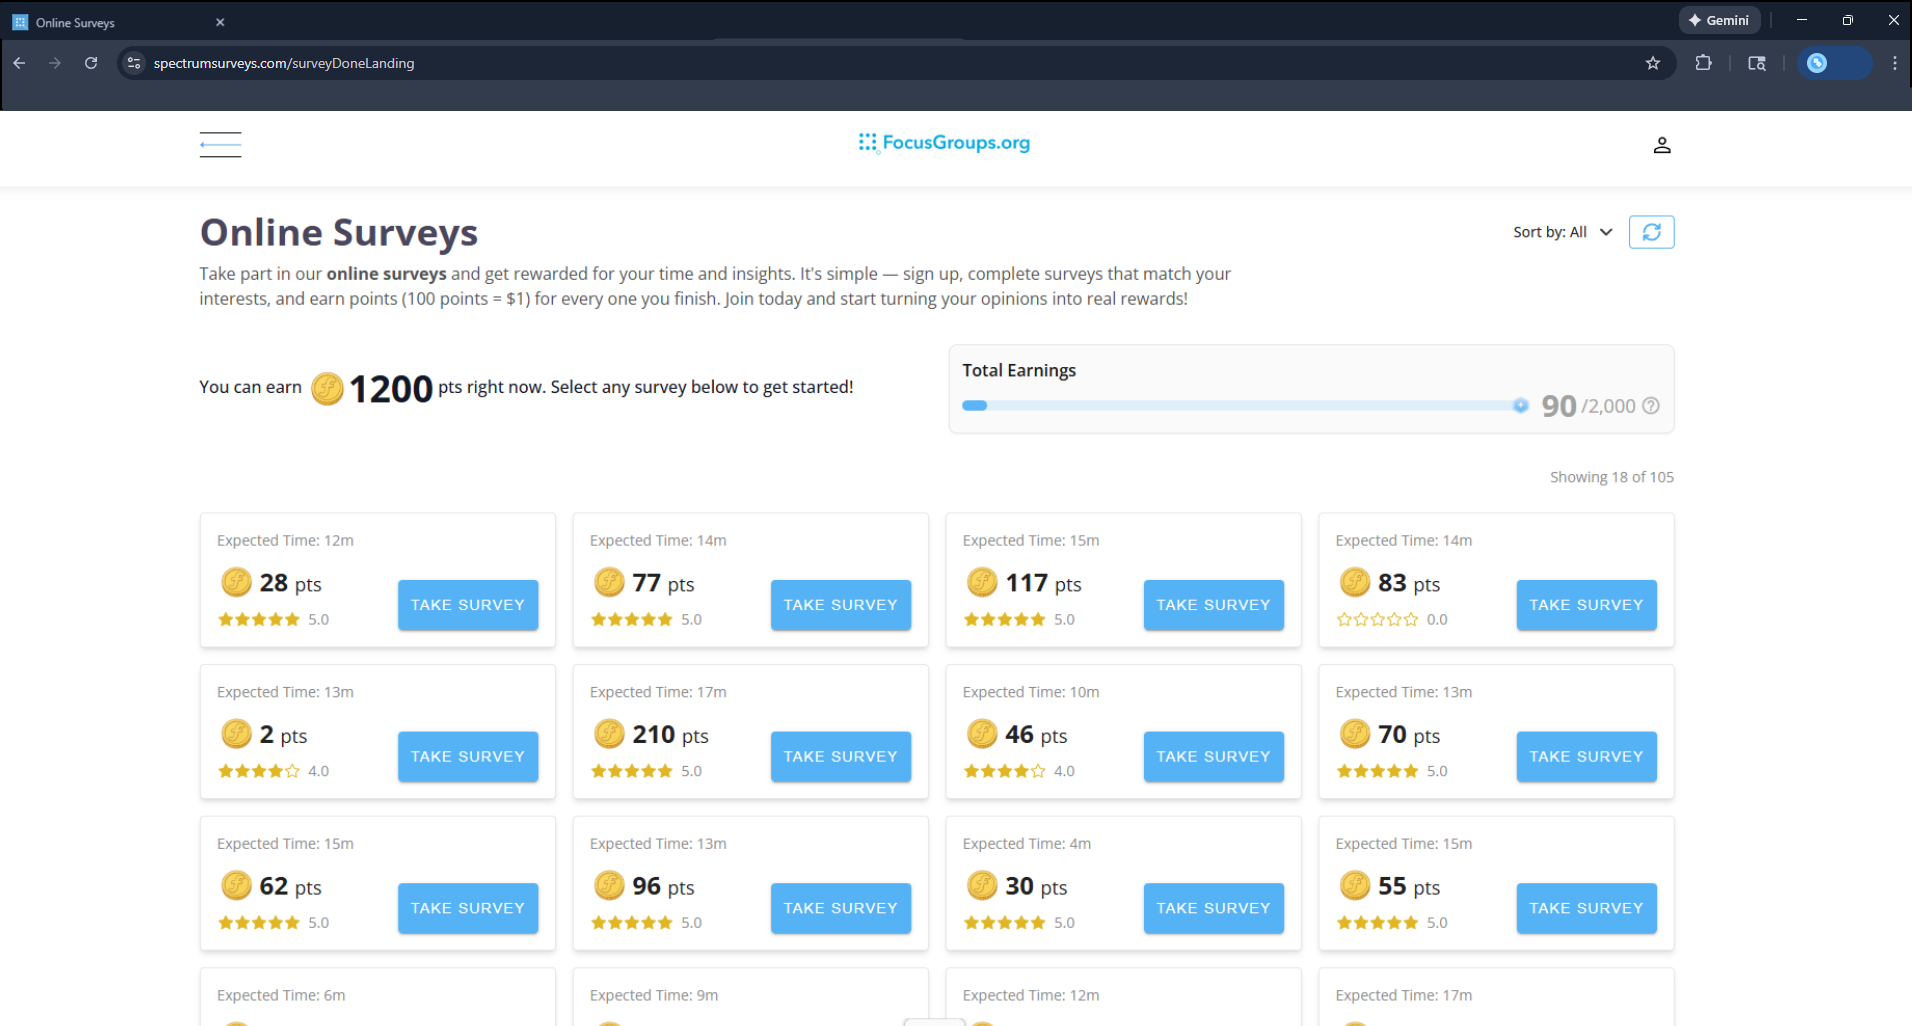
Task: Take the 210 pts survey
Action: [840, 757]
